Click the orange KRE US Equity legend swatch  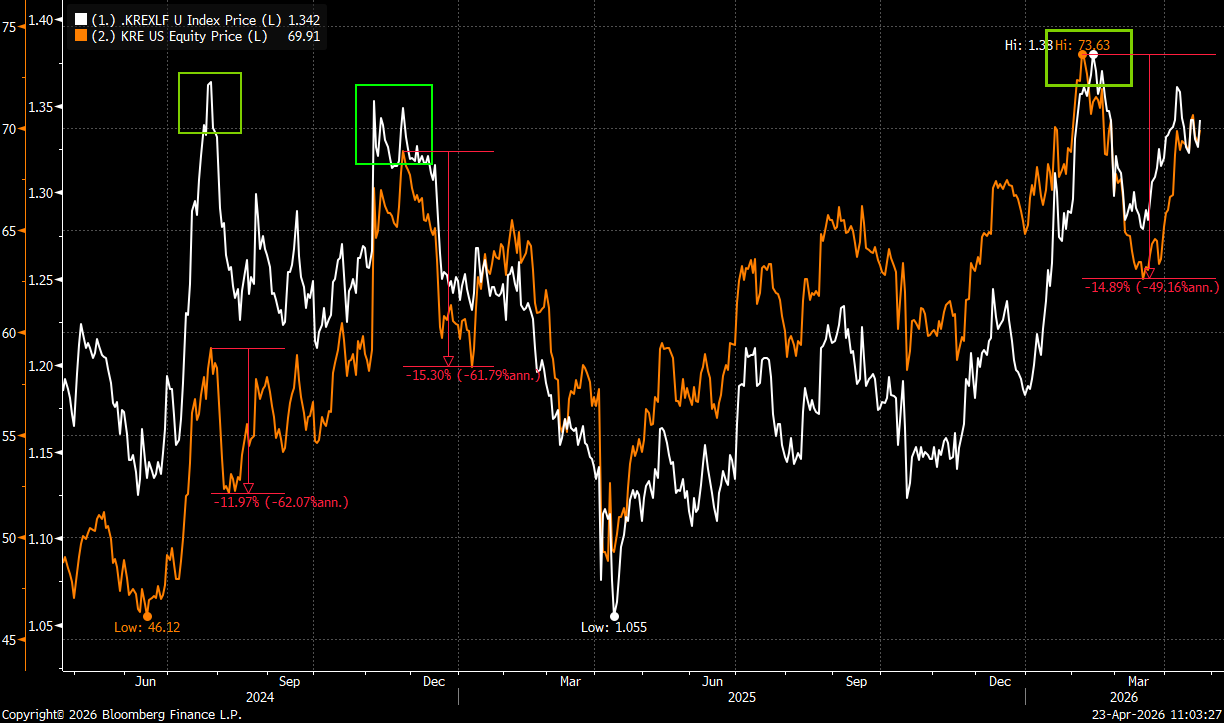(x=81, y=35)
